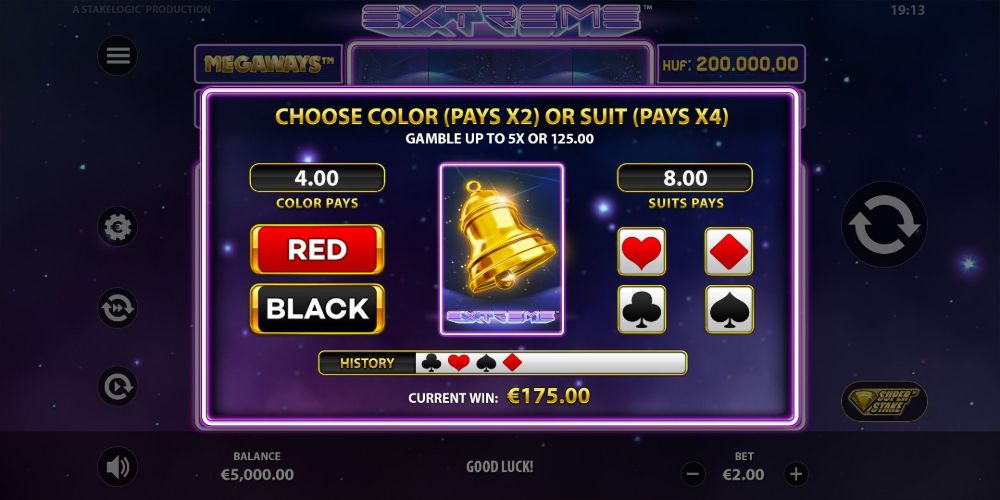Viewport: 1000px width, 500px height.
Task: Decrease bet with the minus button
Action: 693,474
